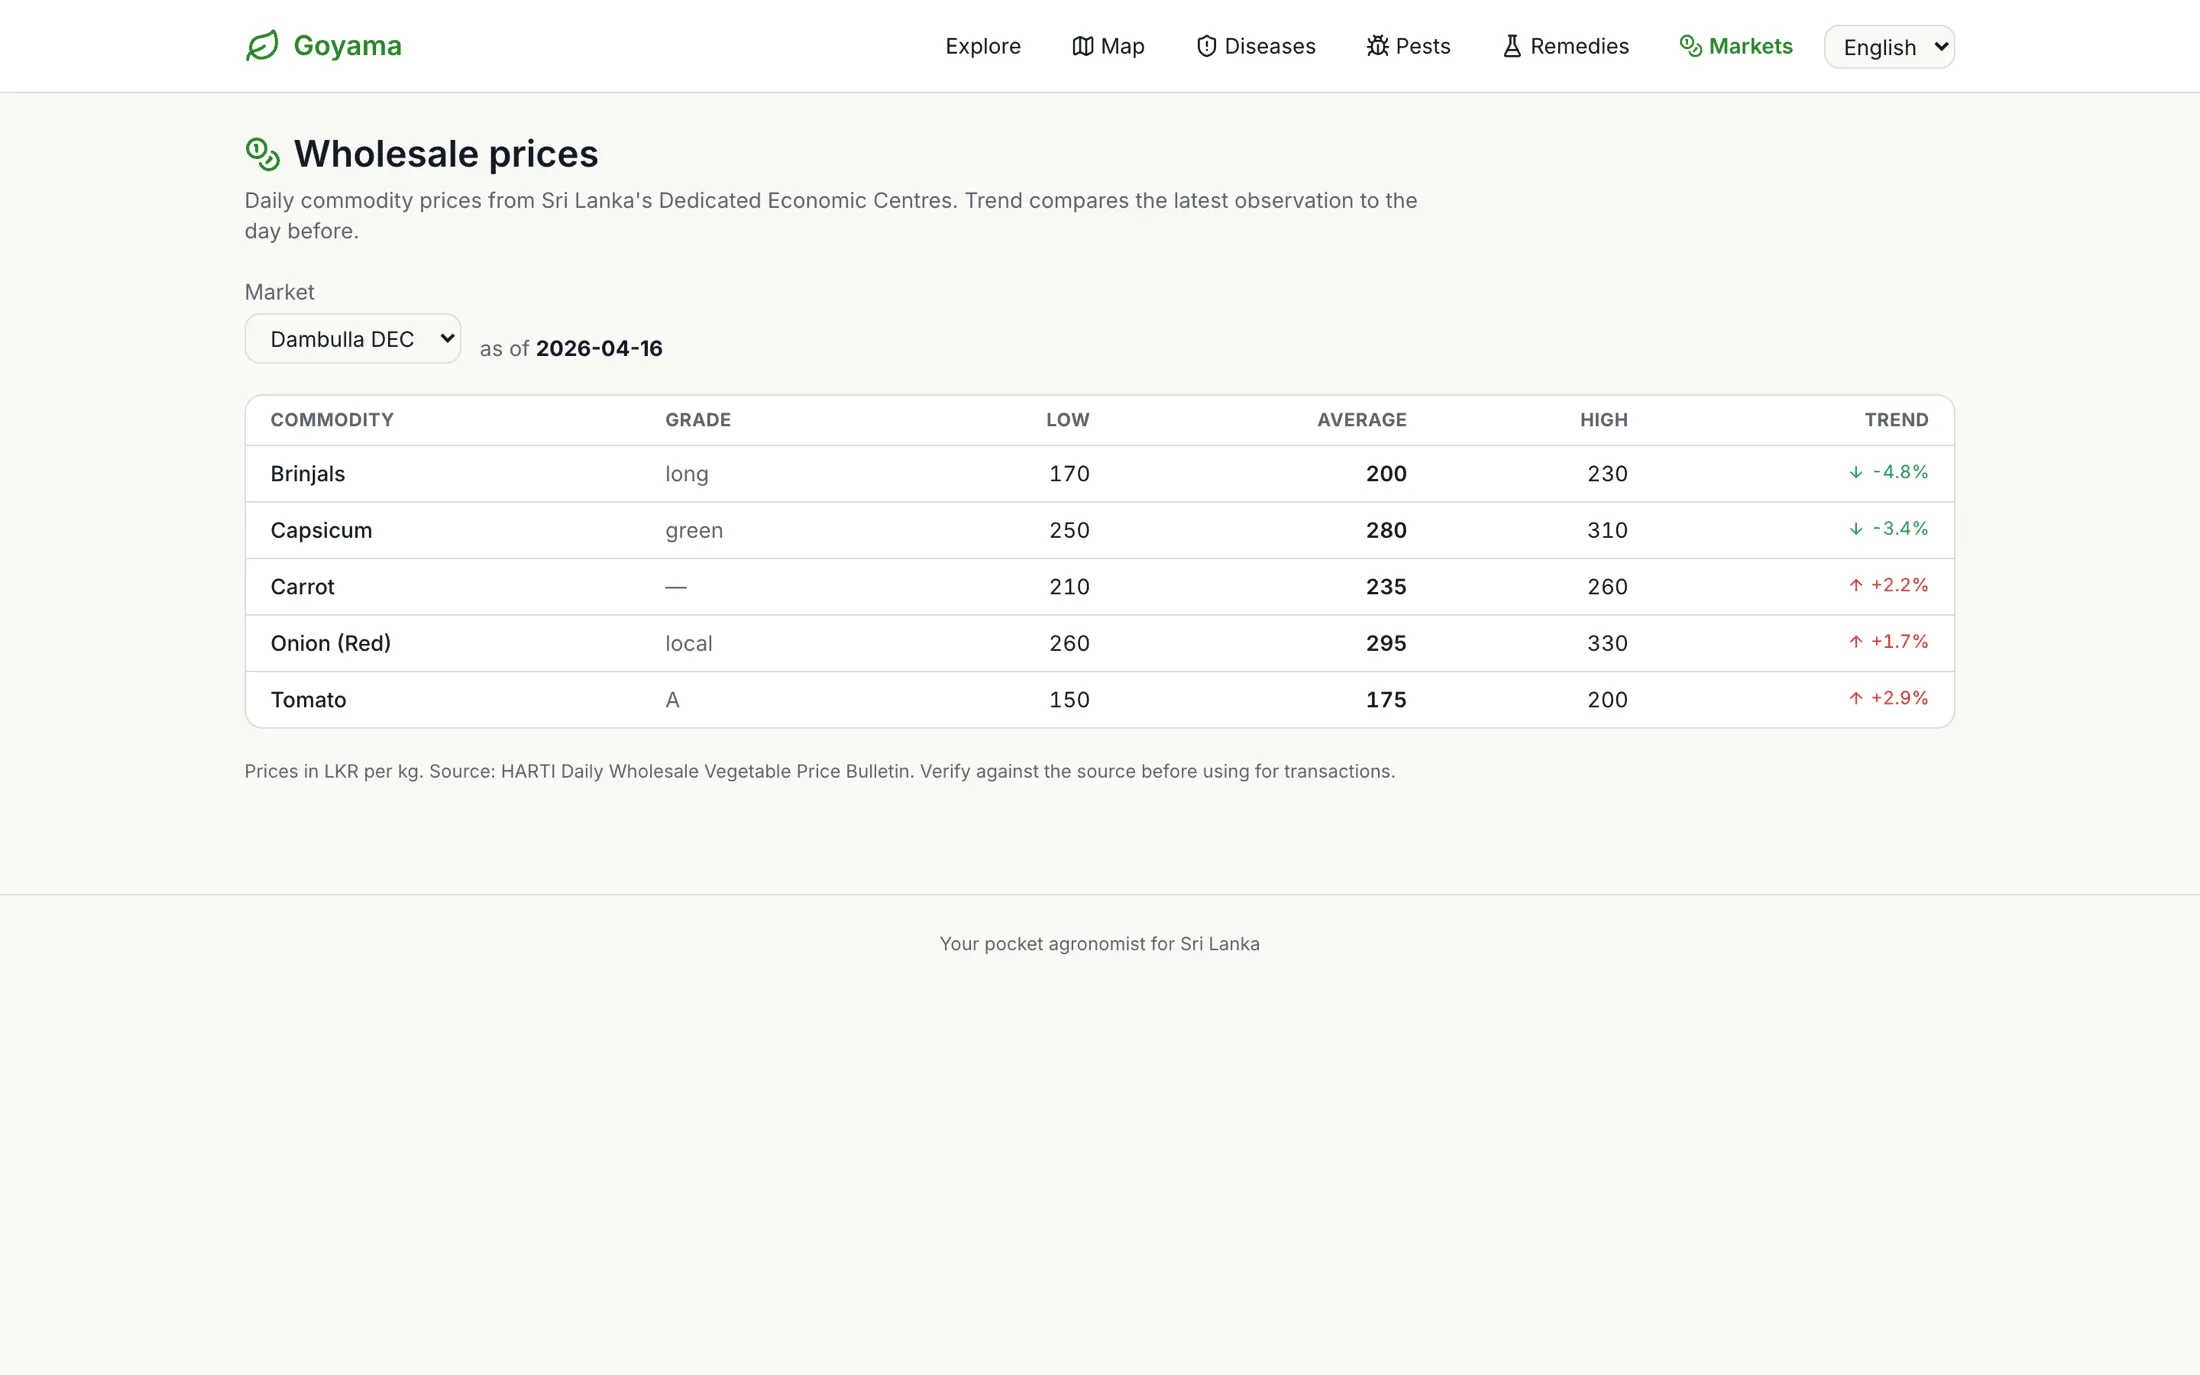The width and height of the screenshot is (2200, 1375).
Task: Open the Remedies nav link
Action: pyautogui.click(x=1565, y=46)
